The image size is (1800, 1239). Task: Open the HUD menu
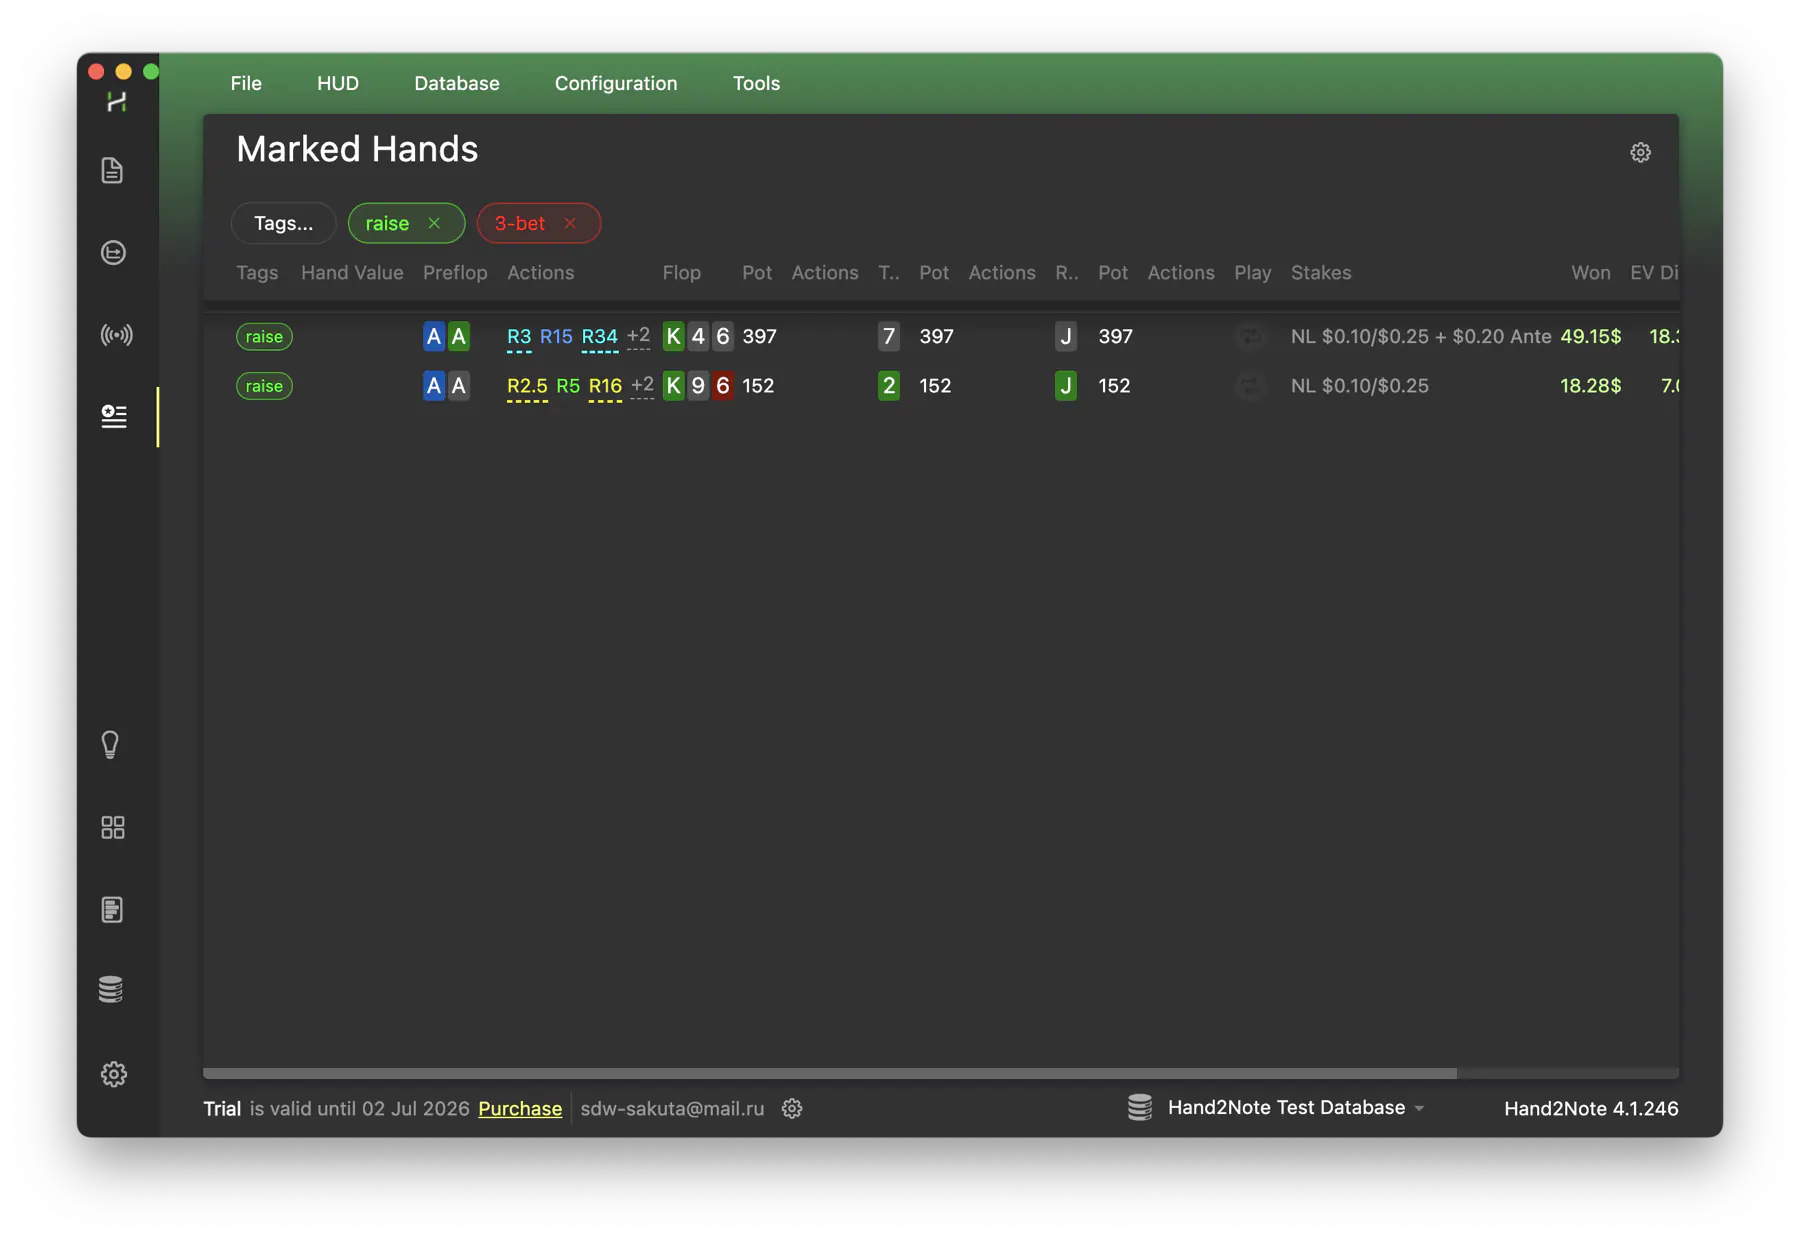pyautogui.click(x=338, y=83)
